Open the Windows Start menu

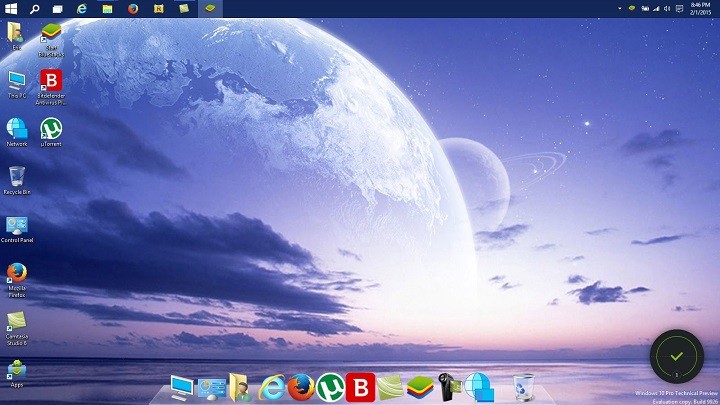(x=11, y=8)
